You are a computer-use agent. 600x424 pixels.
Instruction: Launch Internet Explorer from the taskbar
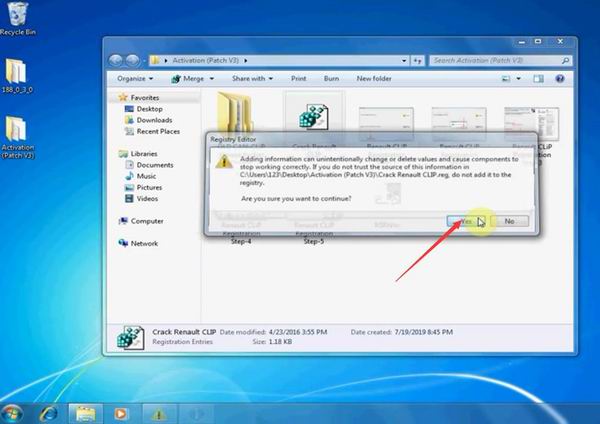(x=47, y=411)
